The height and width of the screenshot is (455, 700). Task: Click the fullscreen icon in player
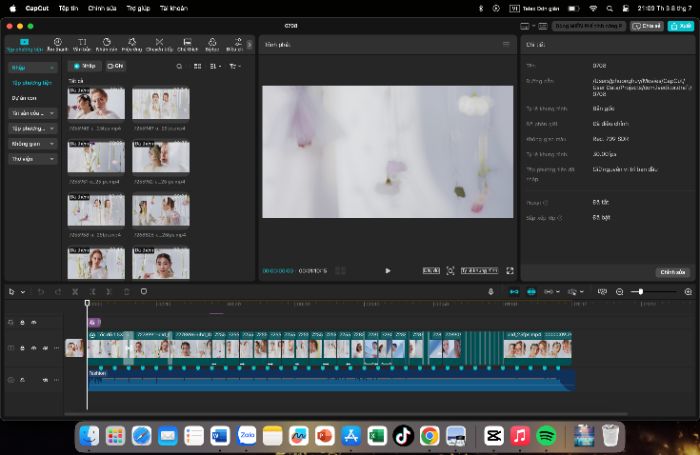click(510, 271)
